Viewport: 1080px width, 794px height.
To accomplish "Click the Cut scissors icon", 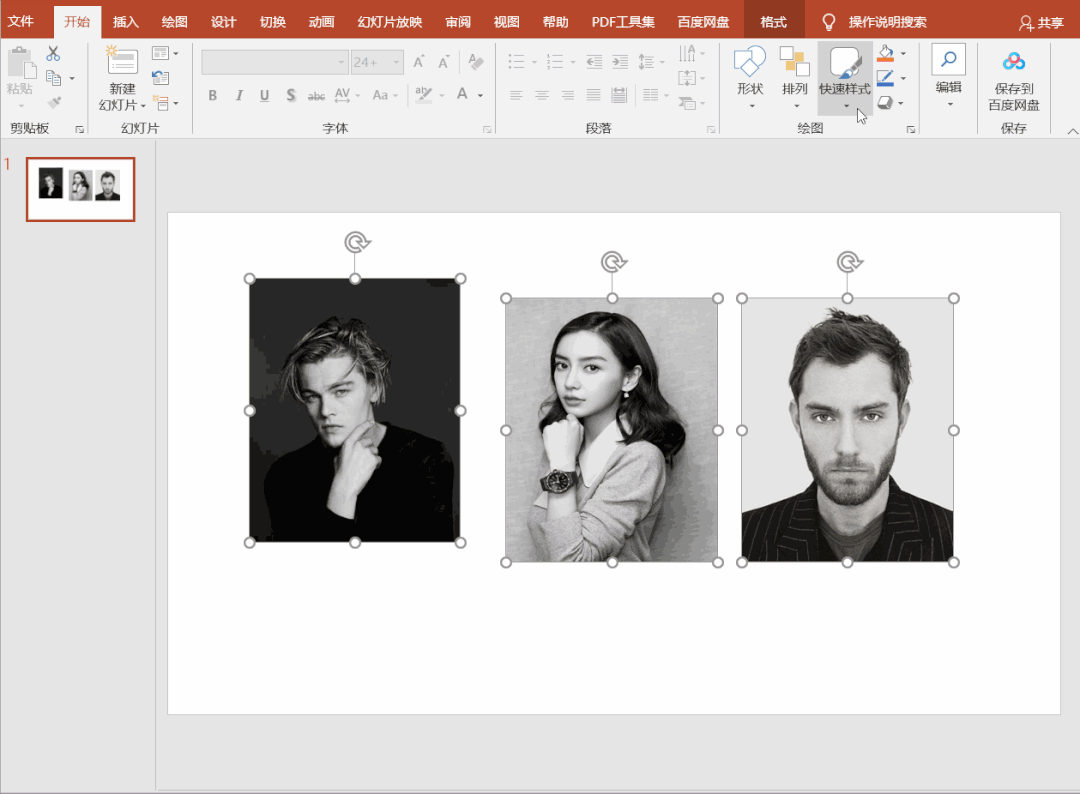I will [53, 54].
